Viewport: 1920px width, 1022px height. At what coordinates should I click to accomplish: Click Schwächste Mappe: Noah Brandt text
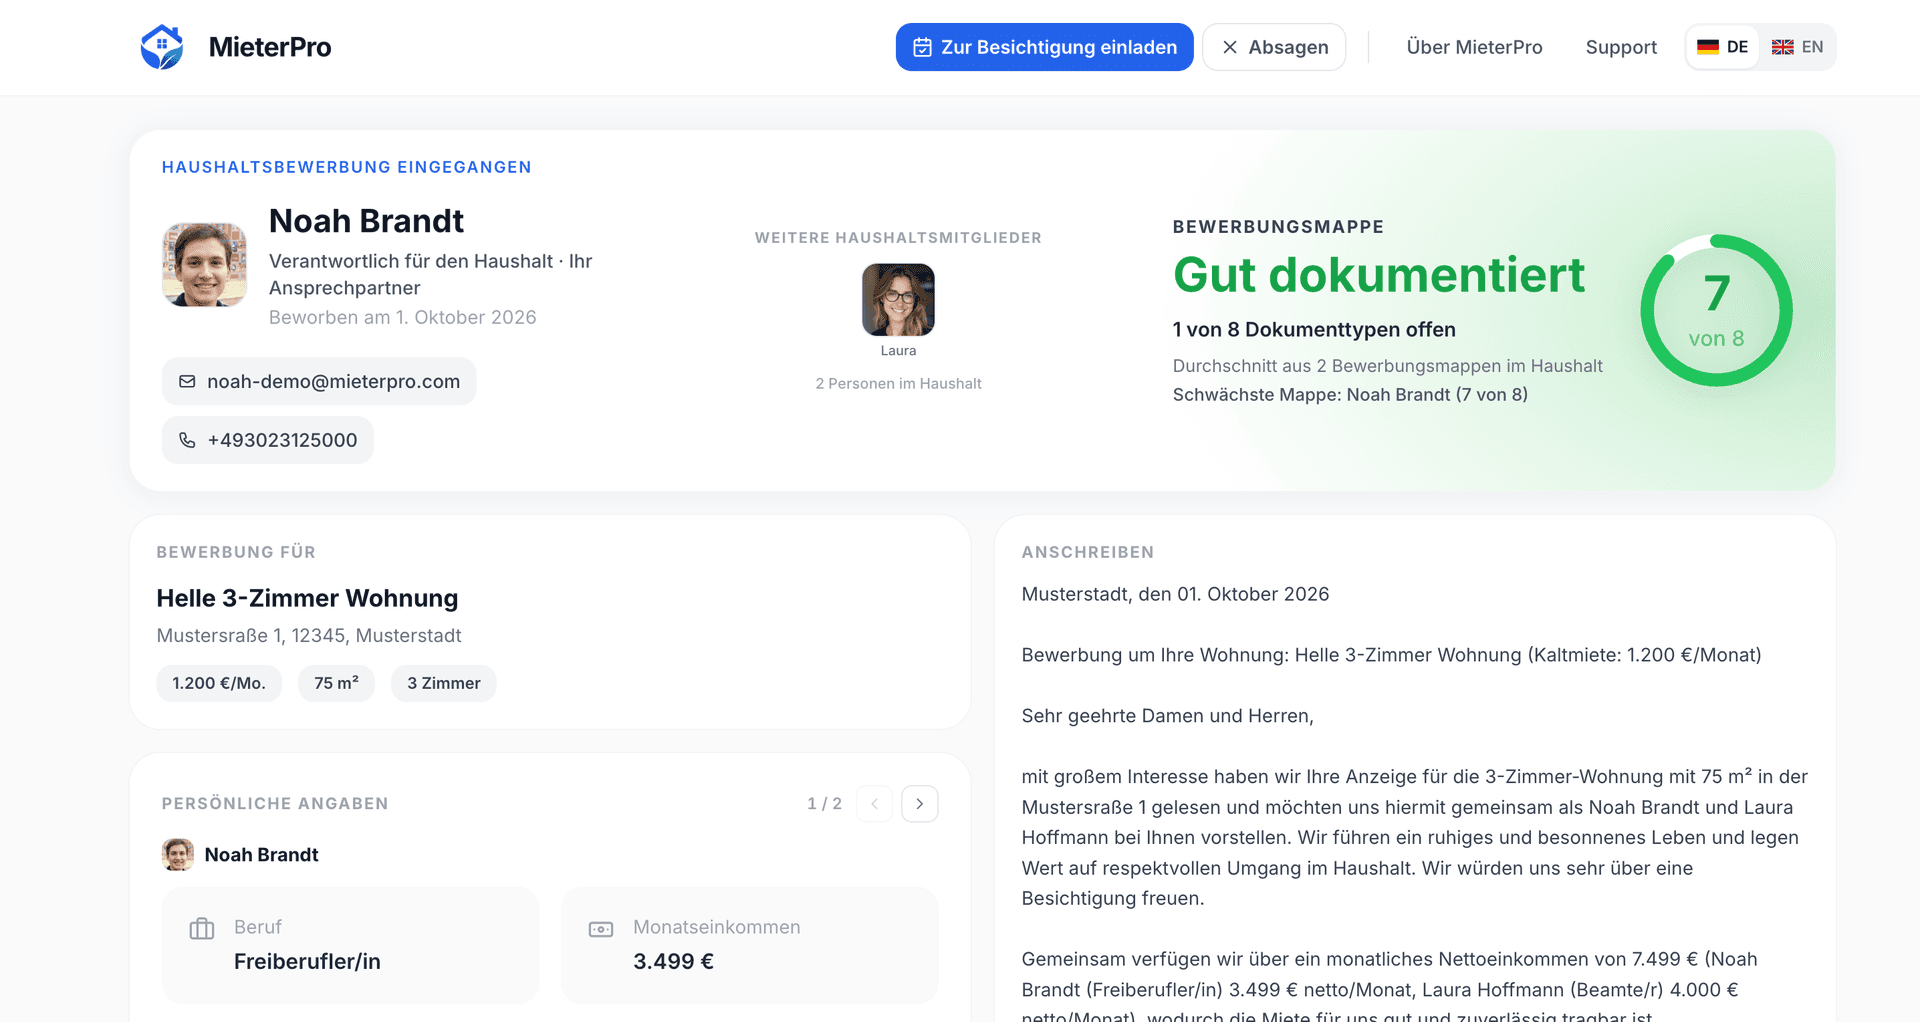tap(1350, 395)
